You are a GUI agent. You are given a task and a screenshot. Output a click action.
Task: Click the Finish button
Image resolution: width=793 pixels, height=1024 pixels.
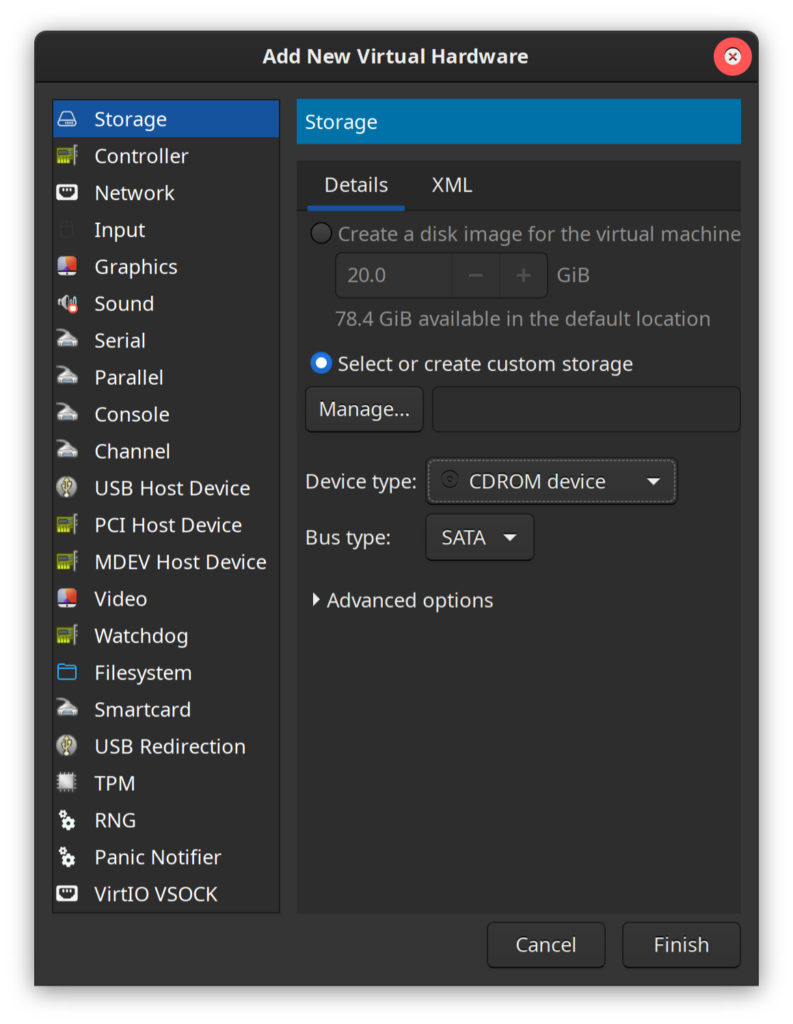(x=681, y=945)
